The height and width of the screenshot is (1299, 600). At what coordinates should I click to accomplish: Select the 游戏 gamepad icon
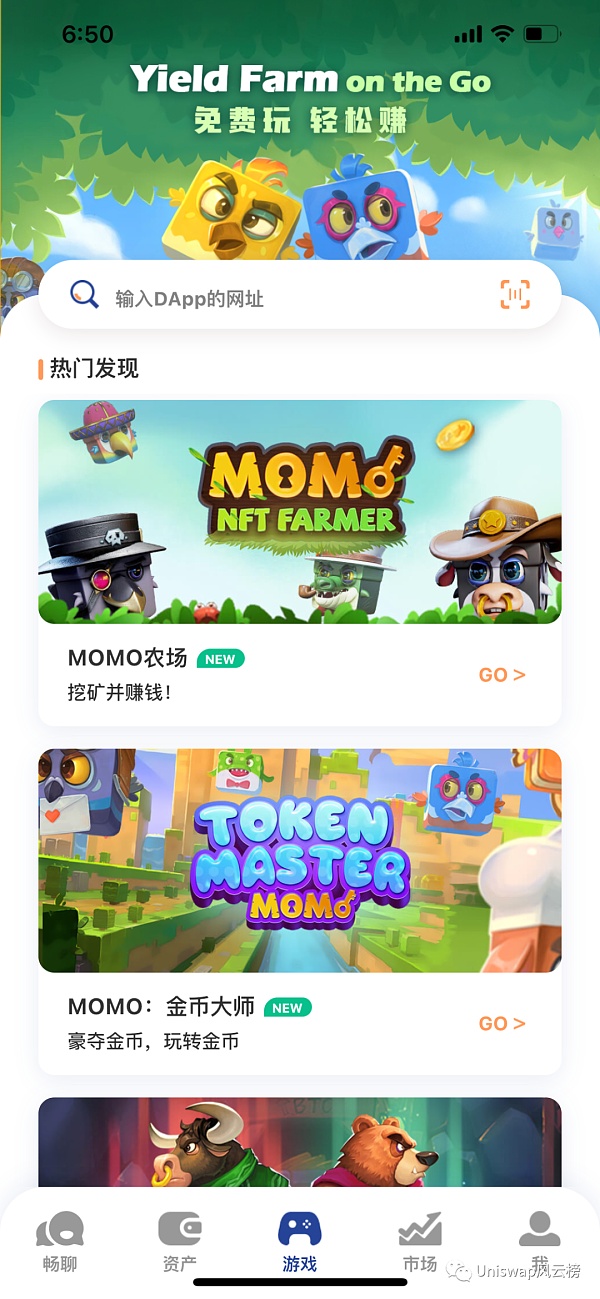coord(299,1228)
